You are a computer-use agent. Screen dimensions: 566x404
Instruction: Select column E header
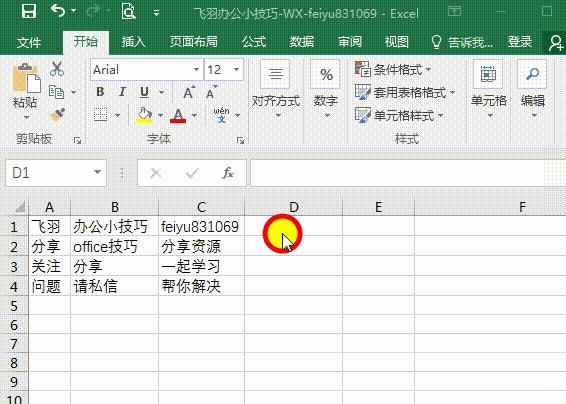coord(378,207)
